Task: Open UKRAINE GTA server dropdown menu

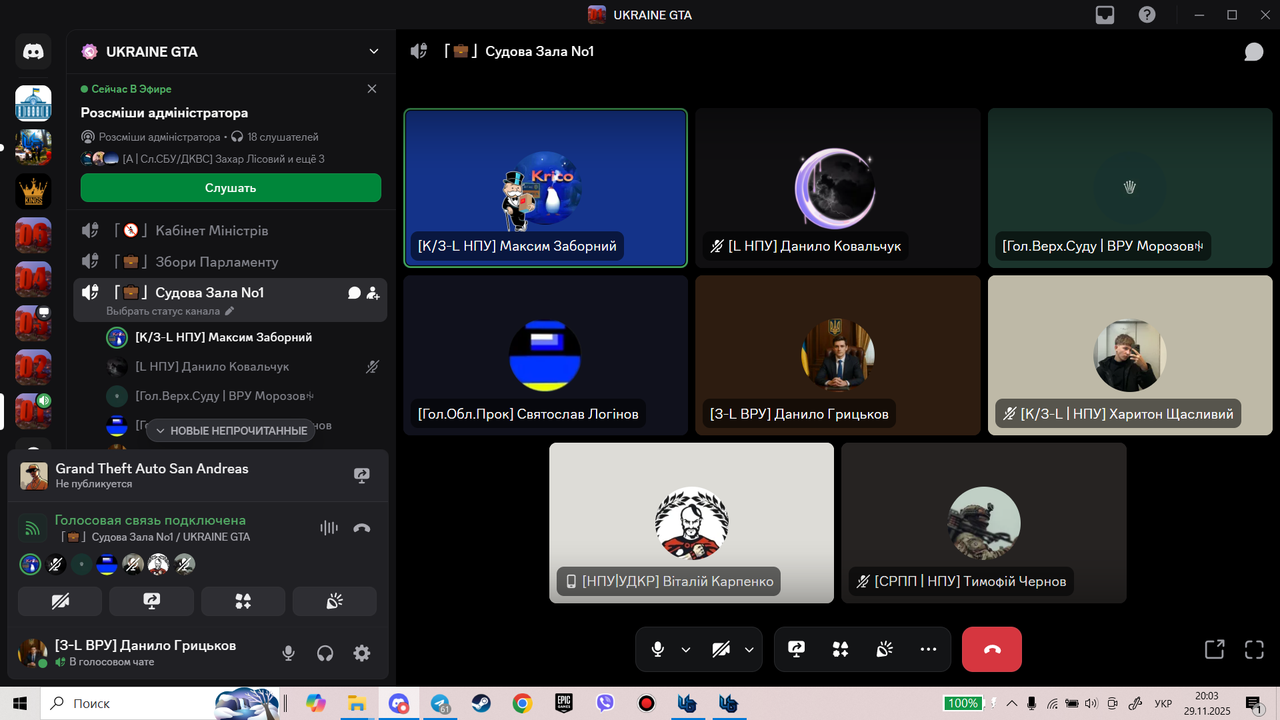Action: (374, 51)
